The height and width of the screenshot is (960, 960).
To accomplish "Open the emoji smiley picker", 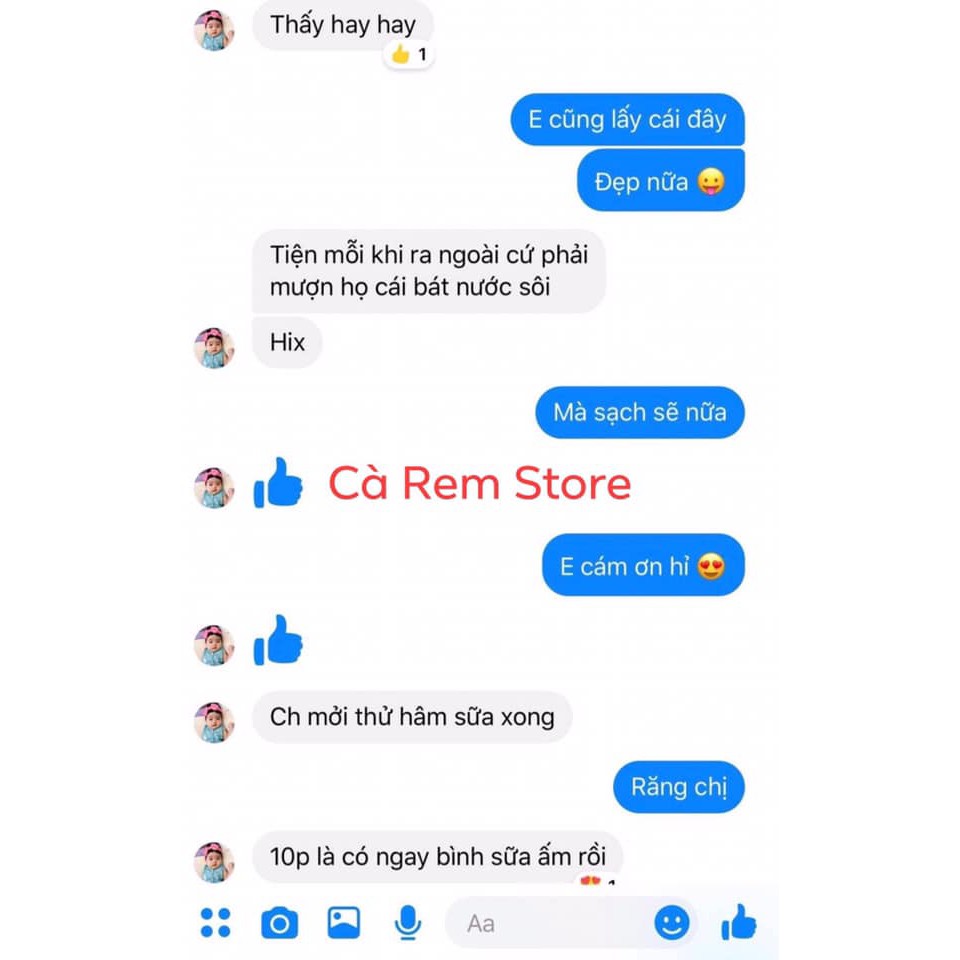I will (x=672, y=923).
